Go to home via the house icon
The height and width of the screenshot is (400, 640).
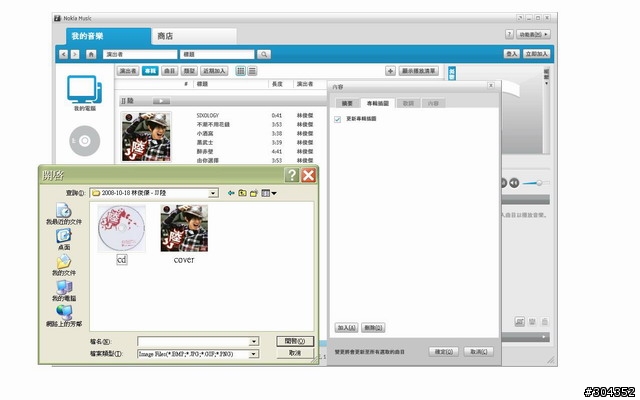coord(91,54)
